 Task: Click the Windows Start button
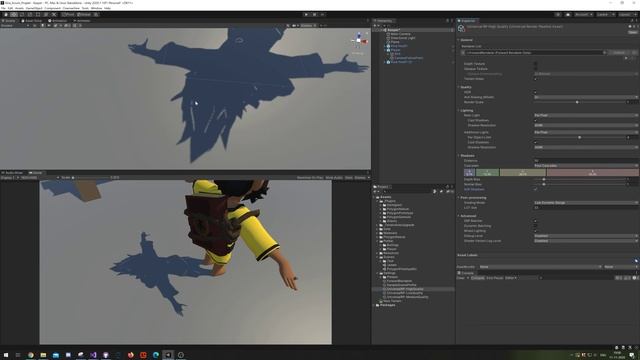point(6,355)
